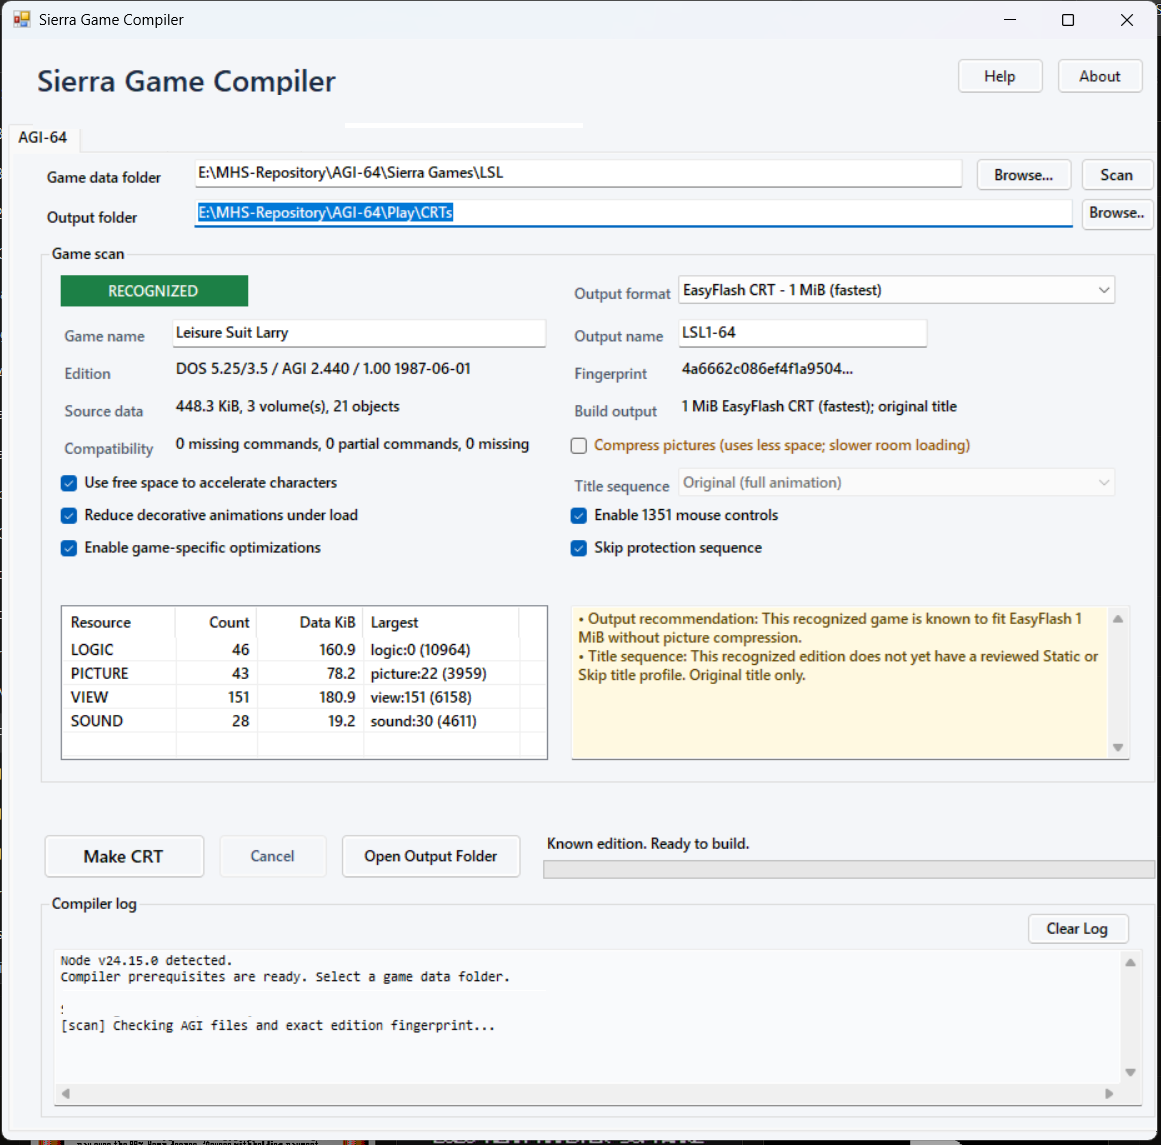The image size is (1161, 1145).
Task: Click the build progress bar
Action: [849, 870]
